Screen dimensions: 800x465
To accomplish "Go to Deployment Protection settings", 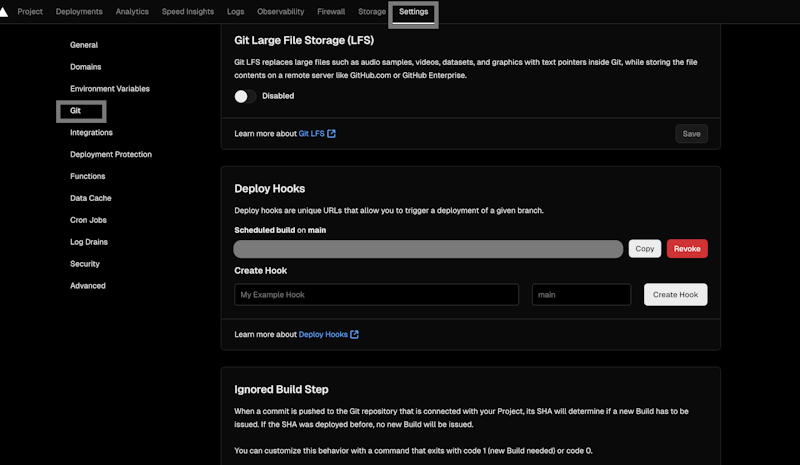I will click(x=110, y=155).
